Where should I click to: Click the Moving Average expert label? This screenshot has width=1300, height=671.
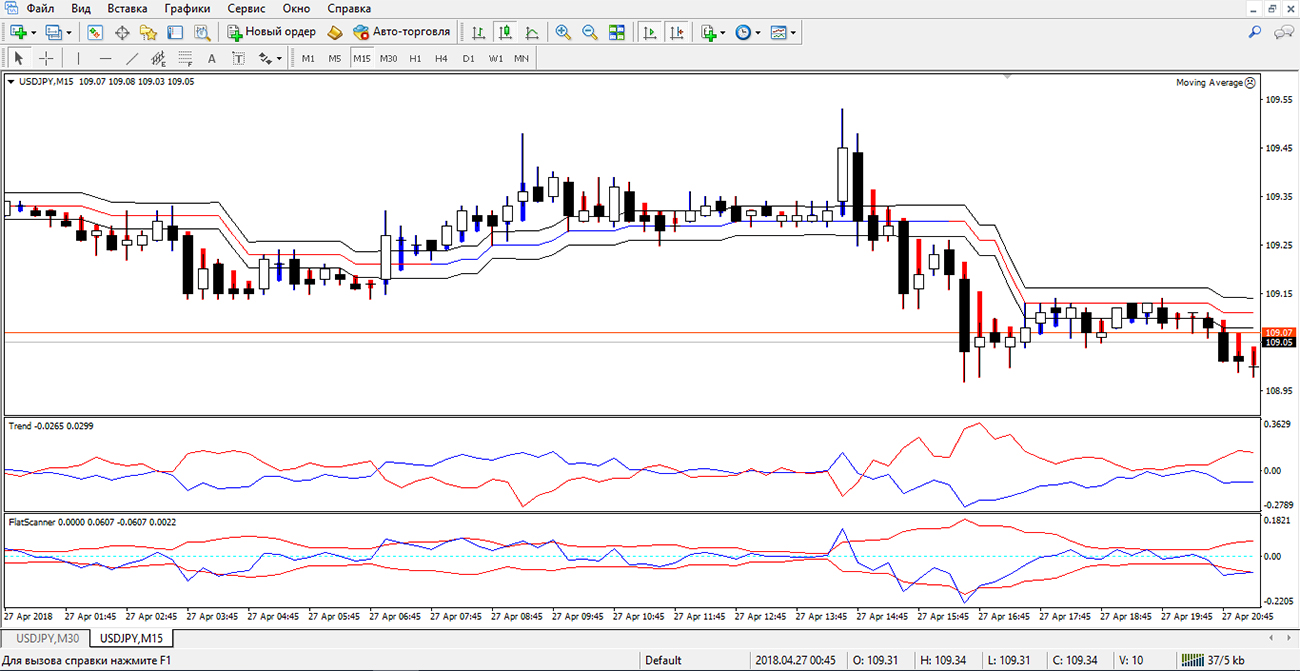tap(1215, 83)
